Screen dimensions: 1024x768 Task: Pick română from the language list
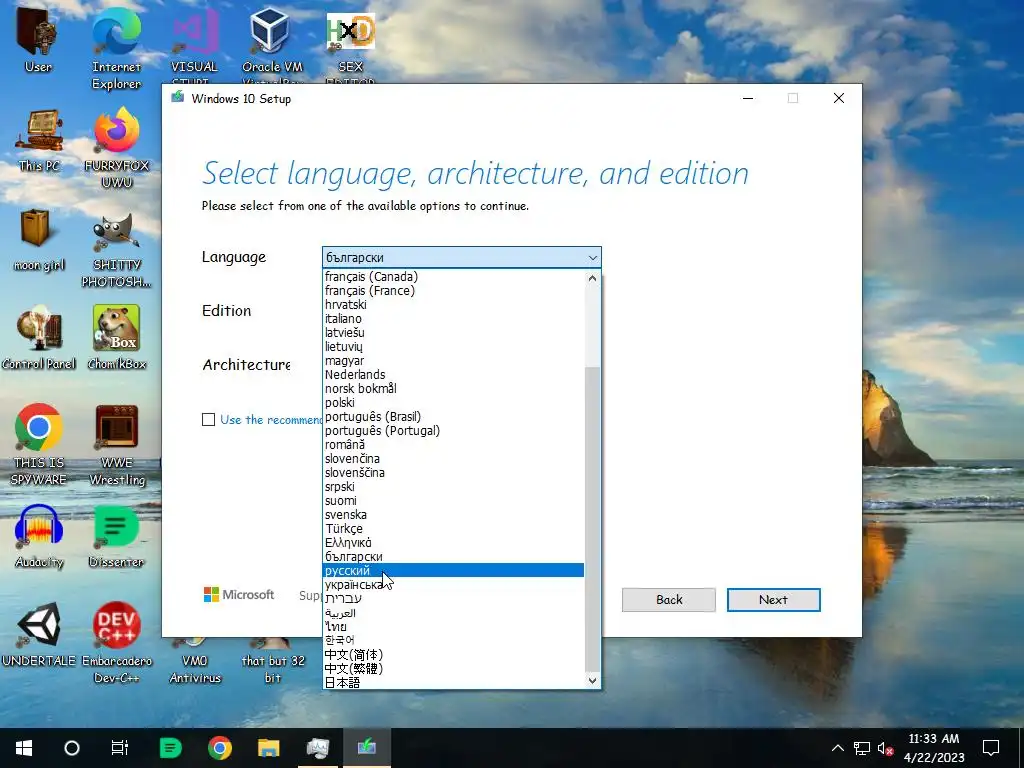click(453, 445)
